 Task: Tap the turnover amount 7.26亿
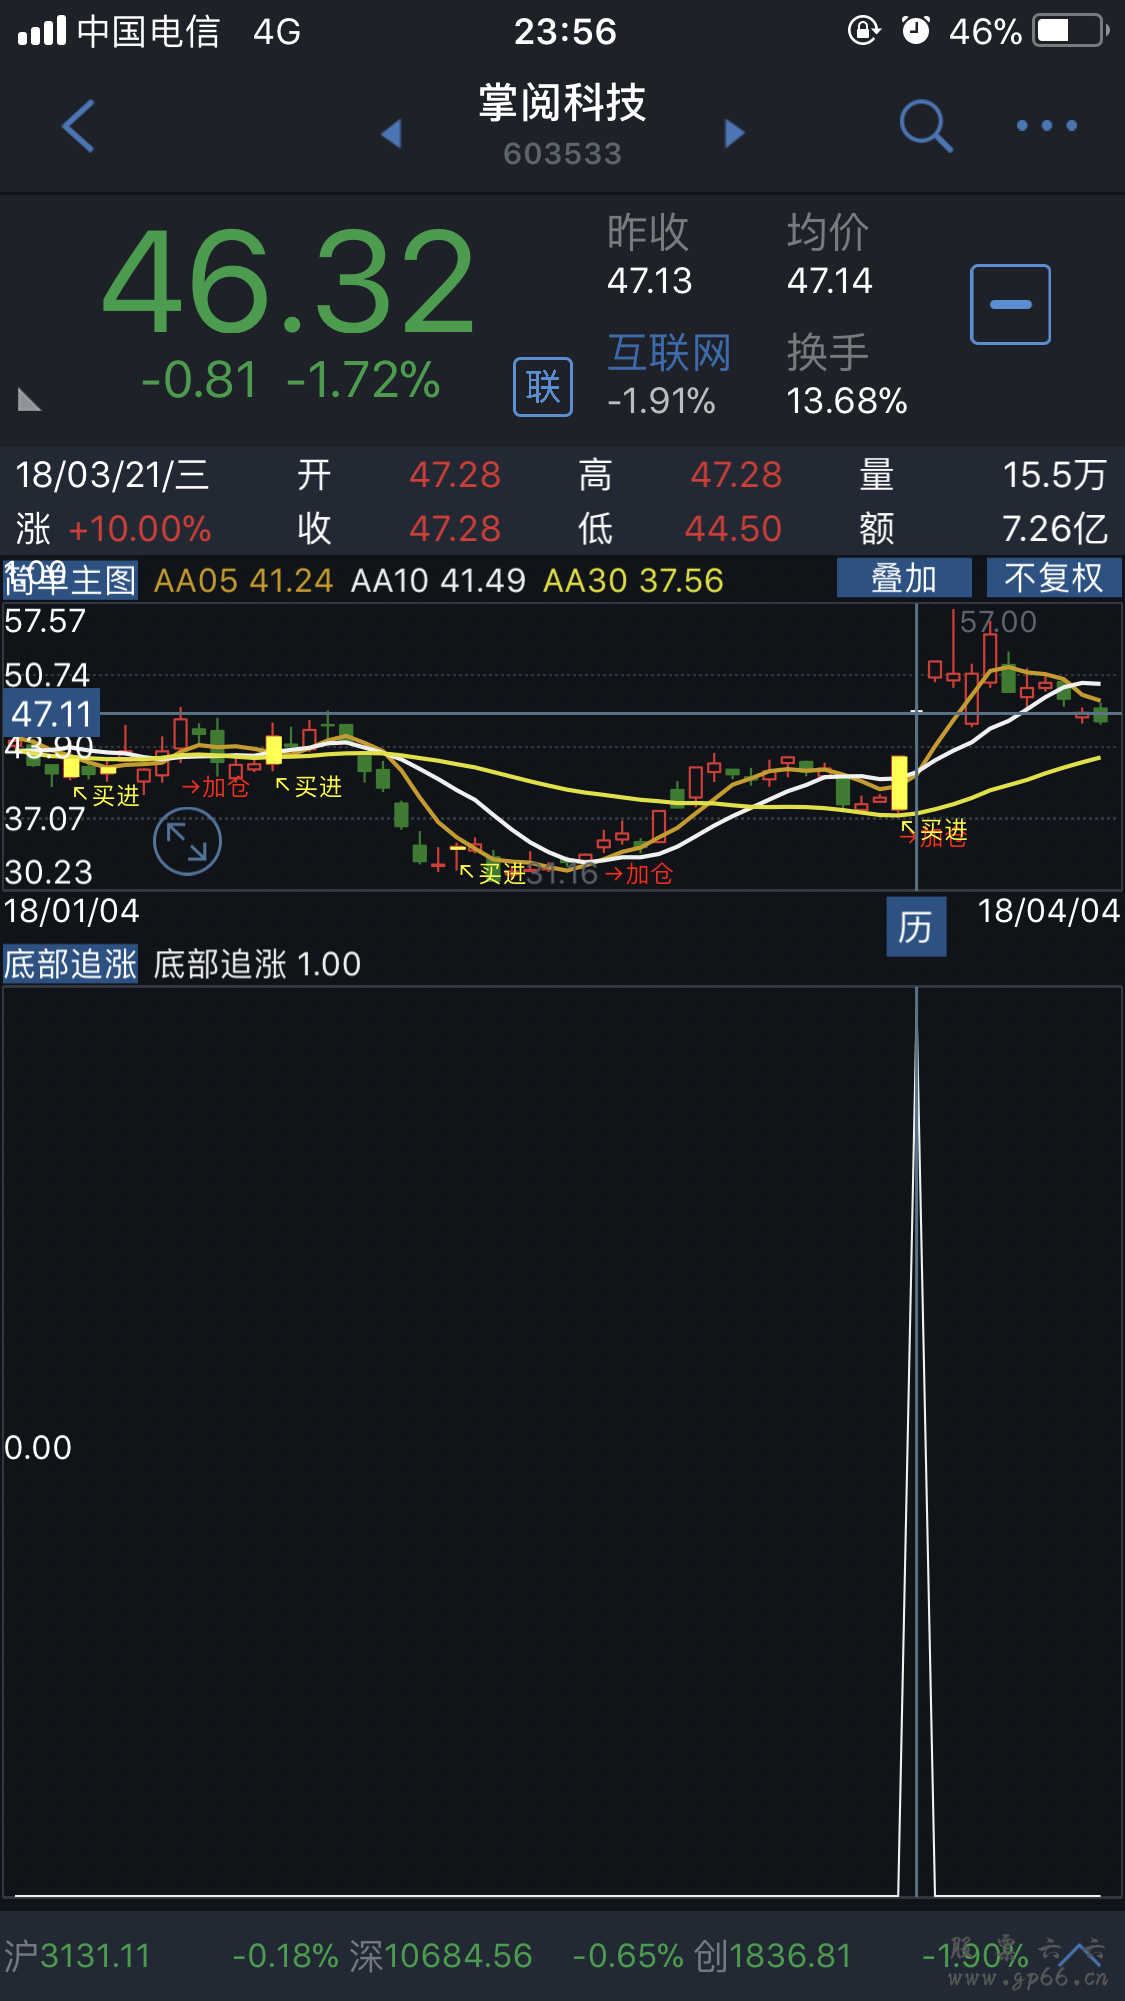(1055, 529)
